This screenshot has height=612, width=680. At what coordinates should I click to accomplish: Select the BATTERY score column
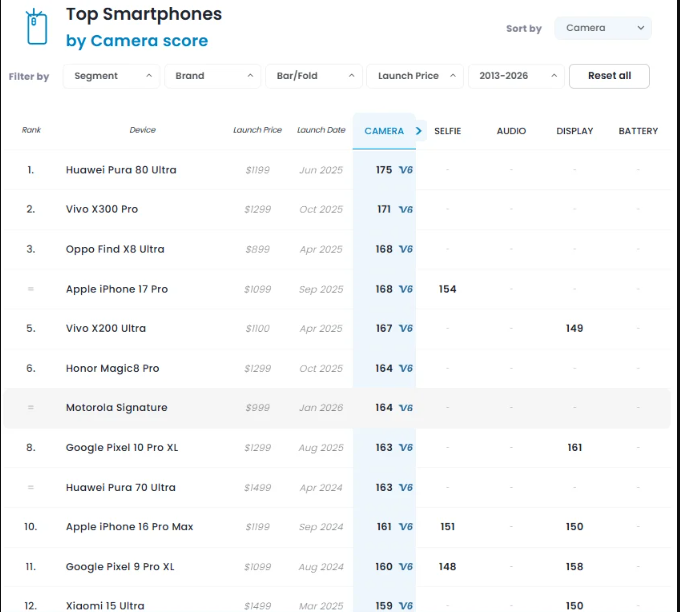tap(638, 131)
